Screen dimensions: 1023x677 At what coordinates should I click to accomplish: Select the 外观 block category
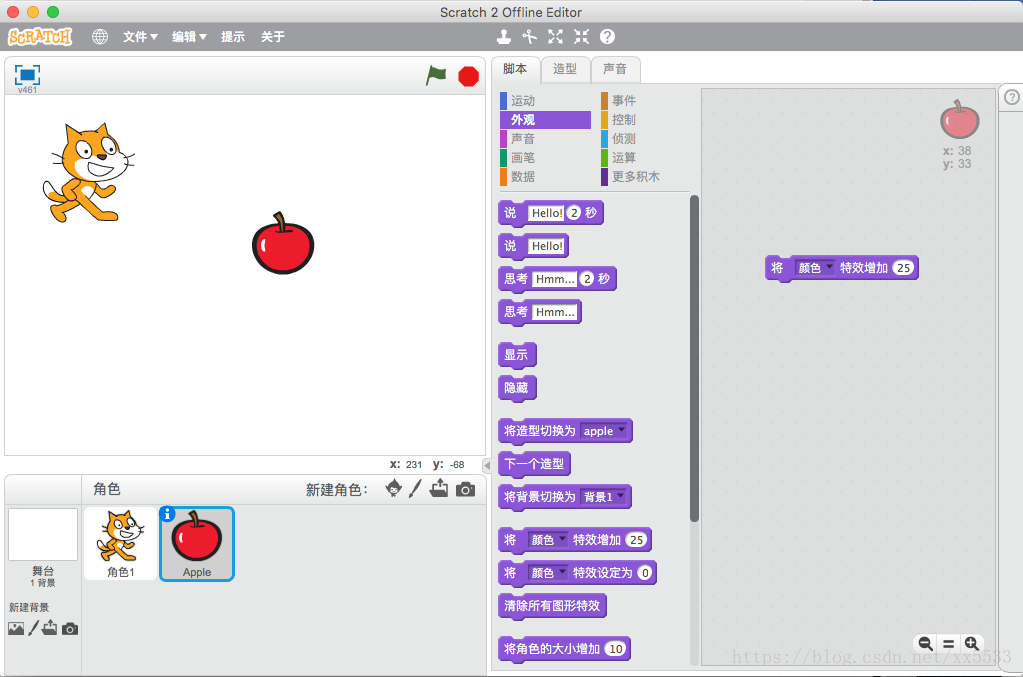(x=545, y=119)
